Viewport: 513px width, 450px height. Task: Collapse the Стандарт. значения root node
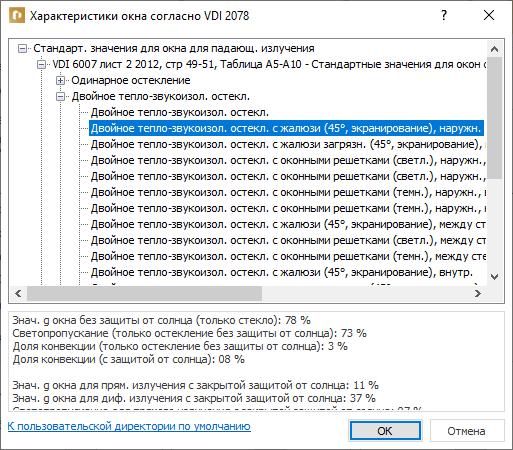tap(22, 48)
